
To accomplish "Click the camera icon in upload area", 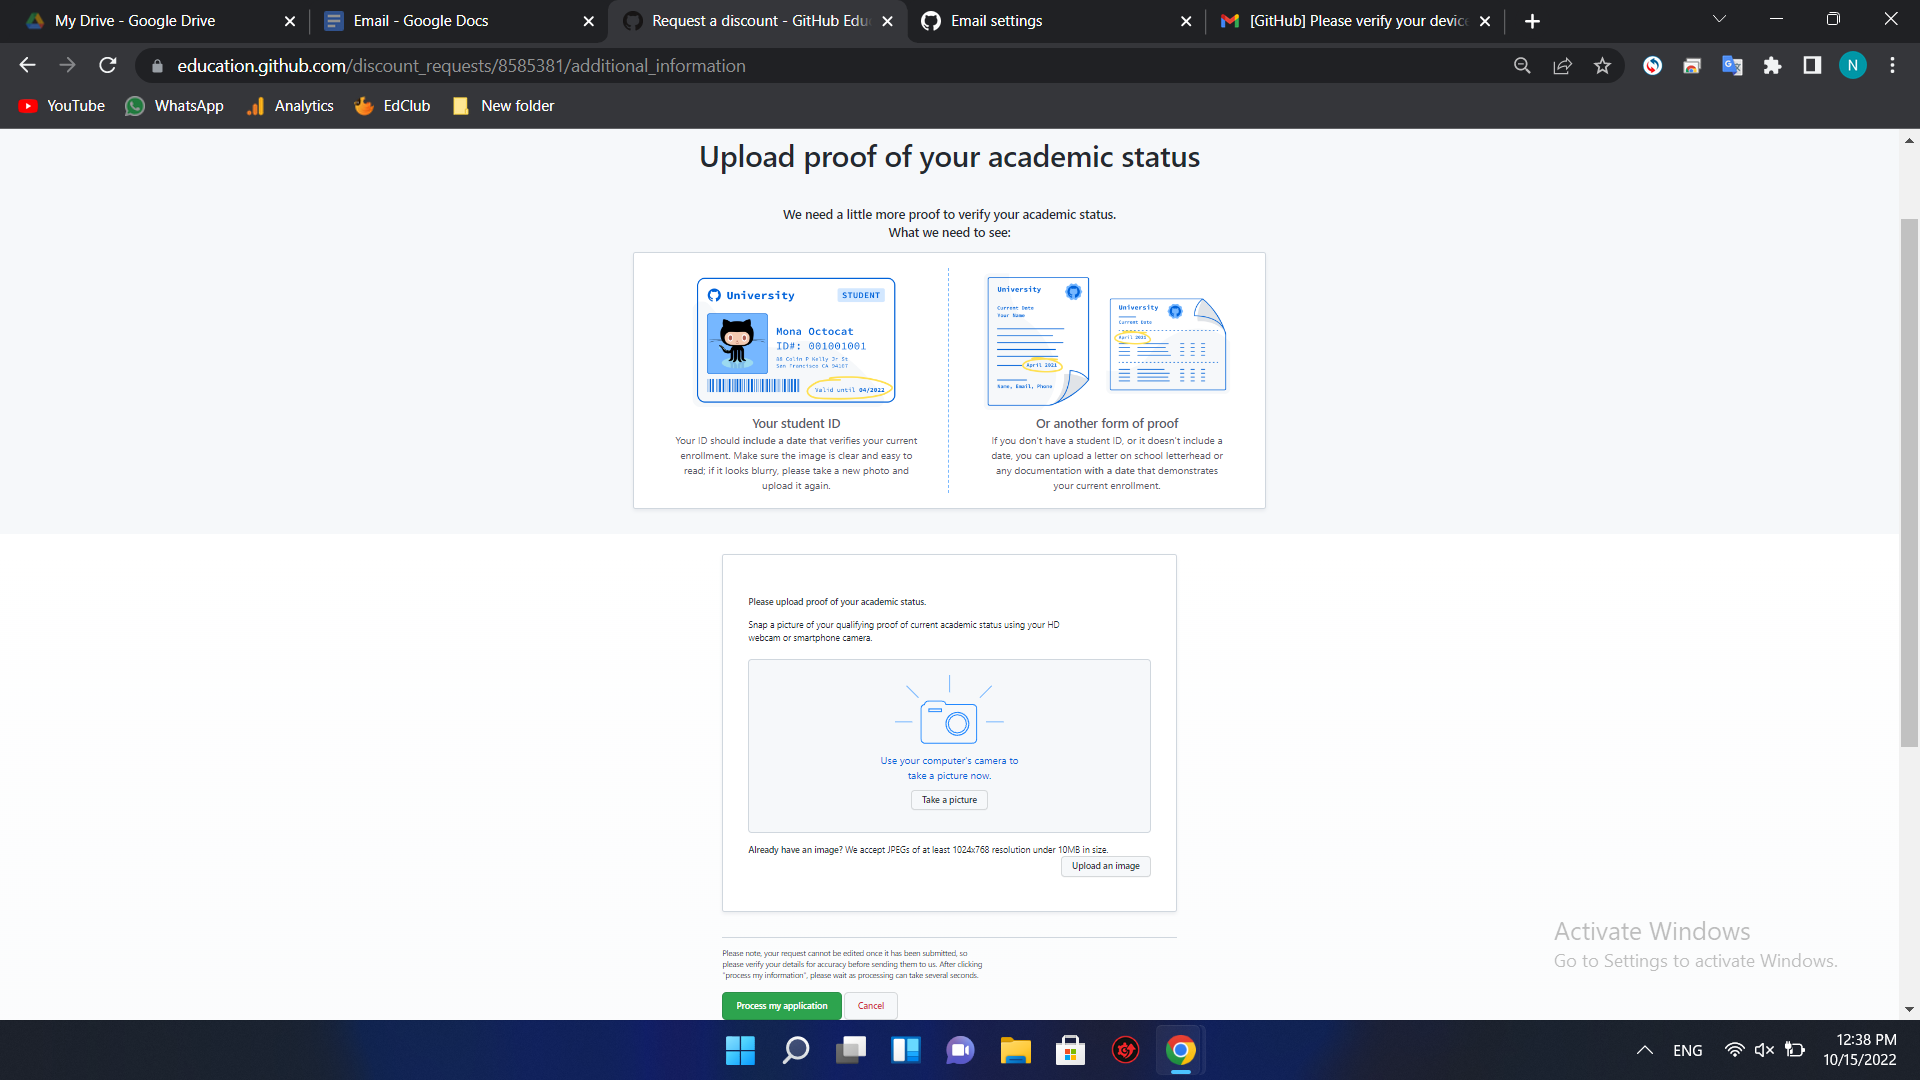I will point(948,722).
